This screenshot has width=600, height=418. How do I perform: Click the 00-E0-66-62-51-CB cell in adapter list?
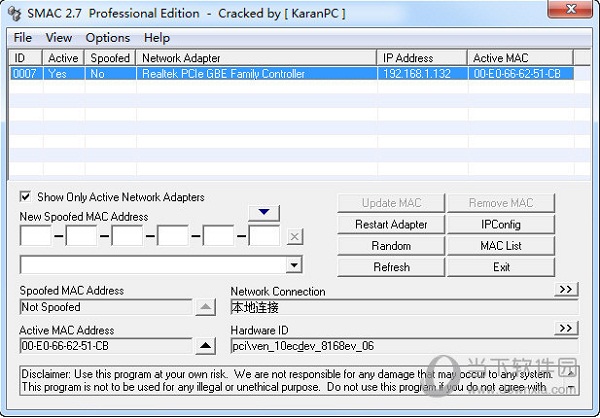[521, 73]
